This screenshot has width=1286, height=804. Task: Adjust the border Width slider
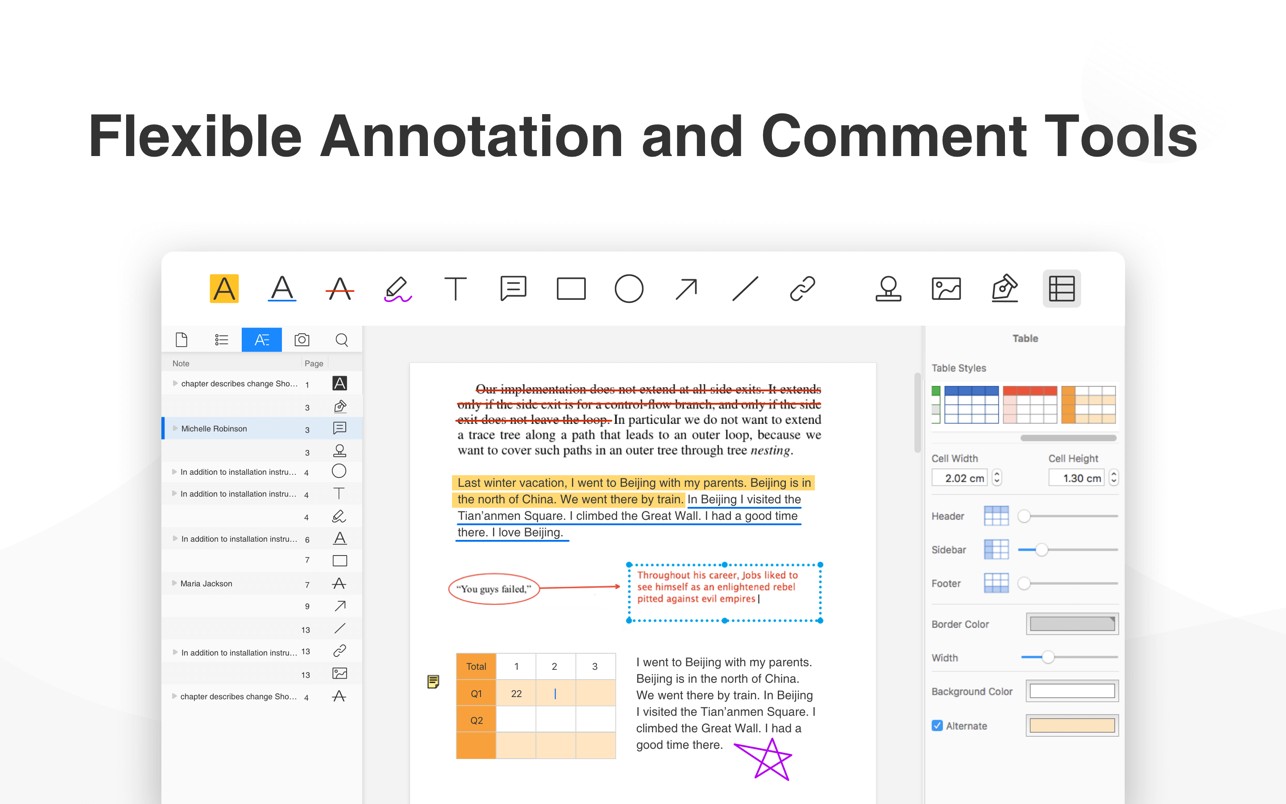pyautogui.click(x=1048, y=657)
